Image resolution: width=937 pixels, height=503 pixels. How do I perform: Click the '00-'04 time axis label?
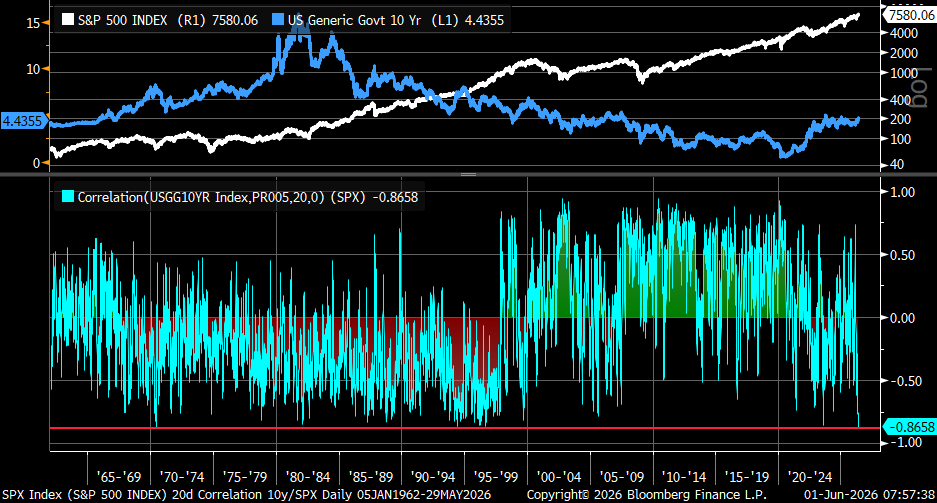click(559, 477)
